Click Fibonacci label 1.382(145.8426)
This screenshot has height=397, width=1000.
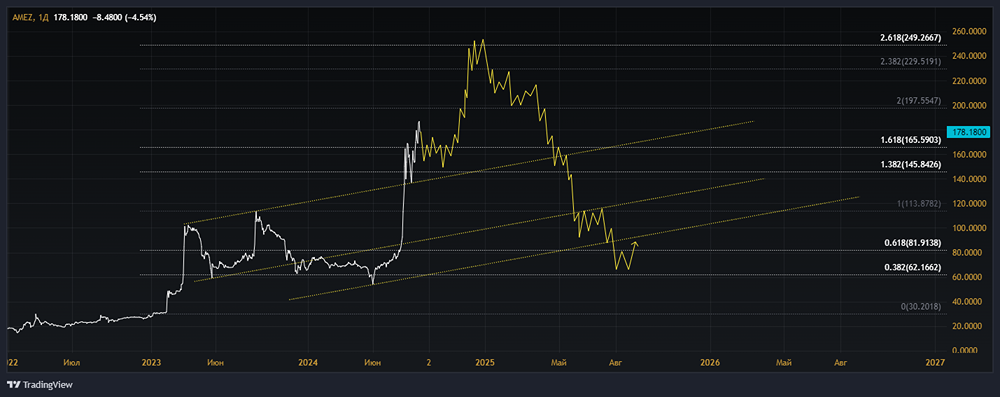(x=910, y=165)
